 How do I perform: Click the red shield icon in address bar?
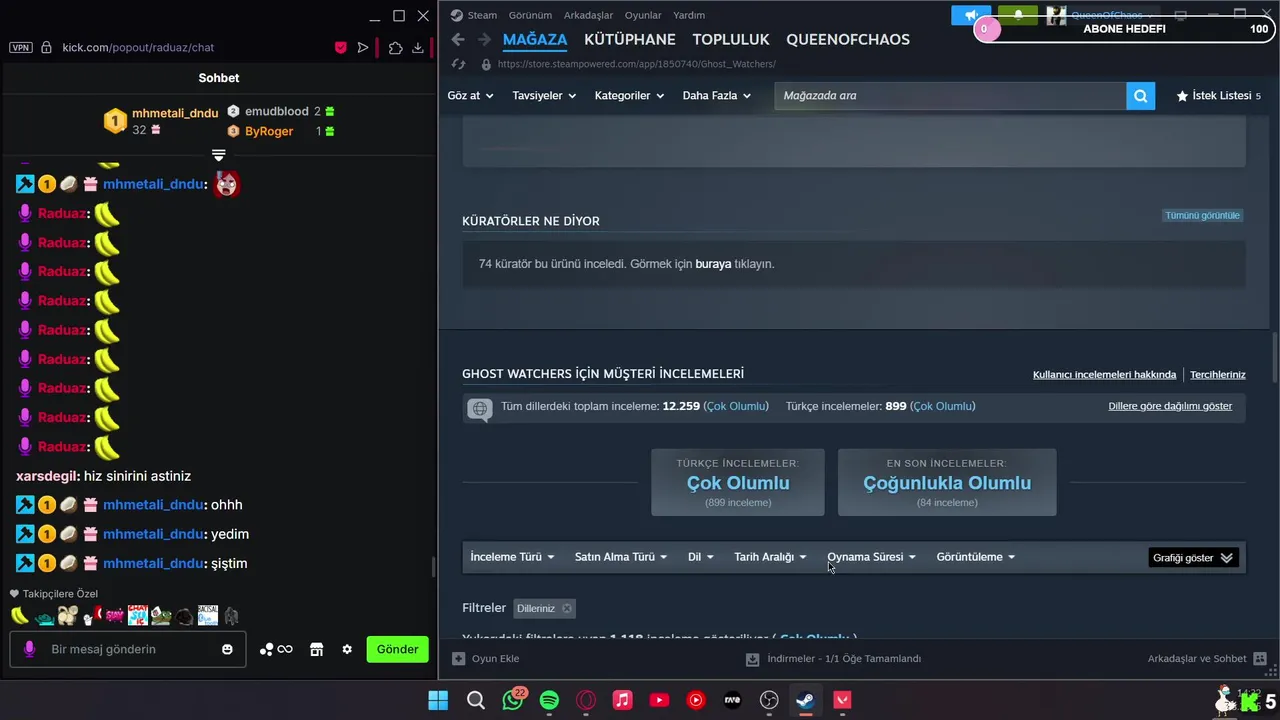point(340,47)
